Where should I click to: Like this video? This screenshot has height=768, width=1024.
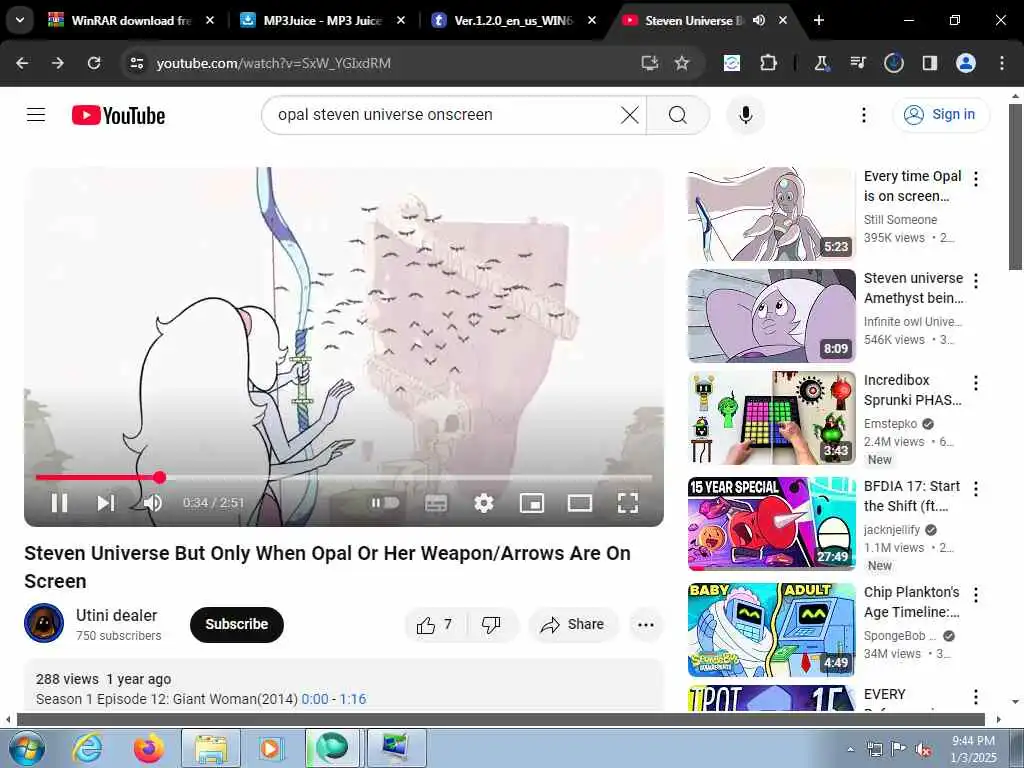[435, 625]
